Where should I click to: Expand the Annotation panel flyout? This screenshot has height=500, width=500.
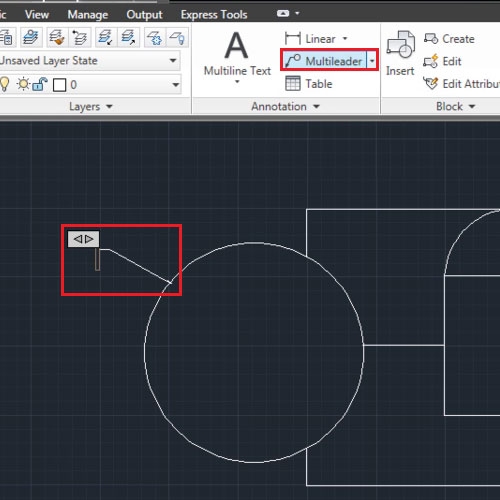click(286, 107)
